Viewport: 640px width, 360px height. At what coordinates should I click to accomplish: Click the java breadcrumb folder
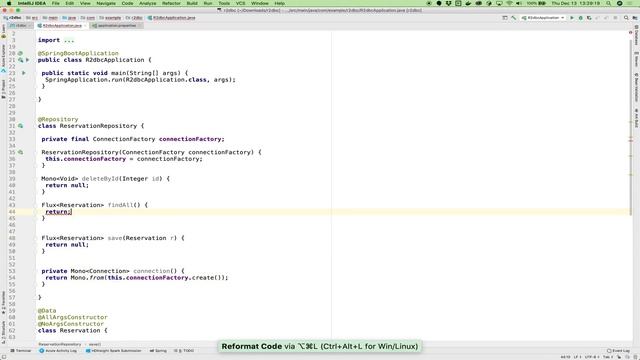69,18
